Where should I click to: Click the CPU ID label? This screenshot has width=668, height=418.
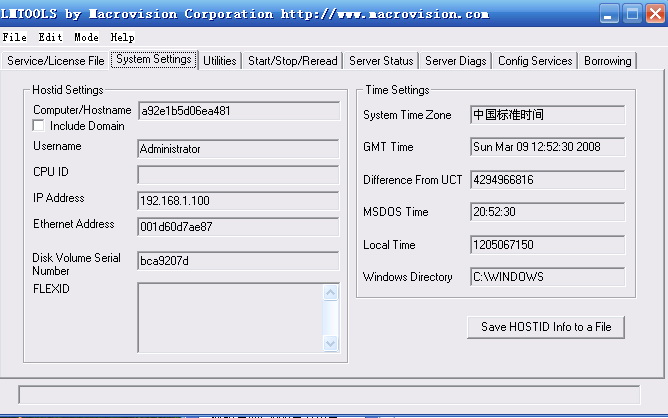[51, 172]
